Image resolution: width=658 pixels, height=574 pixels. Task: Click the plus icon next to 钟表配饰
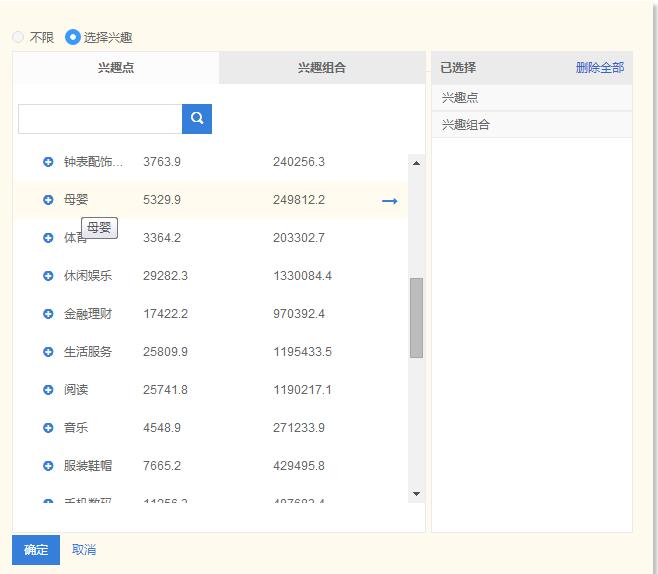pos(48,162)
